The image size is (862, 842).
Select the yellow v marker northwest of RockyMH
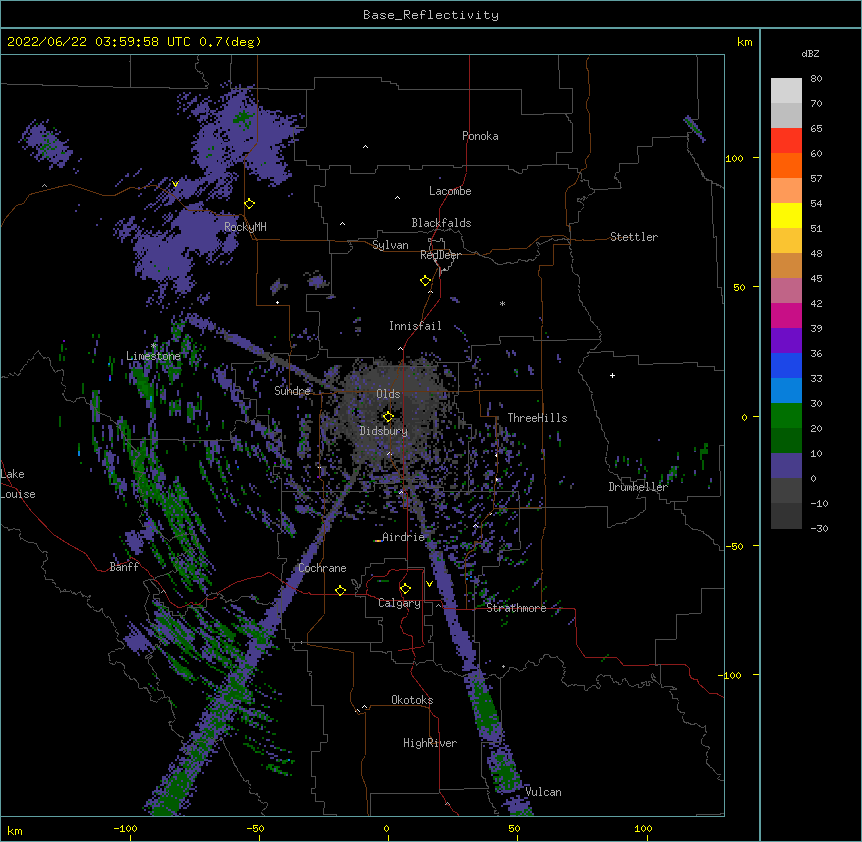pos(175,184)
